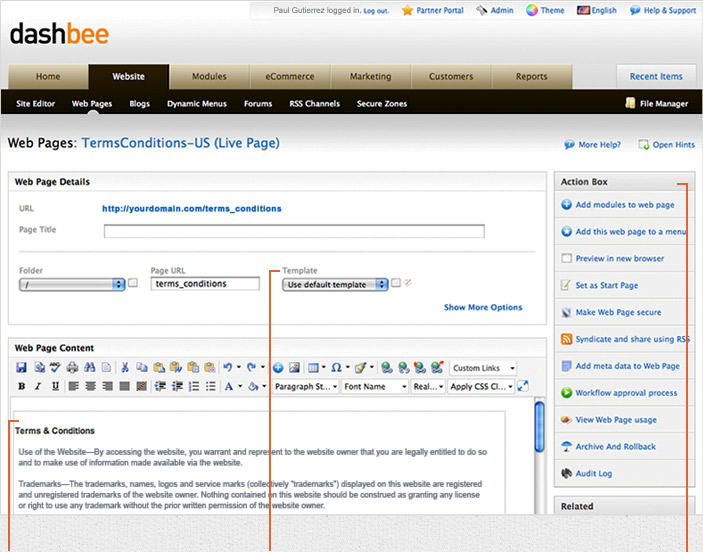Open Secure Zones submenu item
Image resolution: width=703 pixels, height=552 pixels.
click(382, 104)
